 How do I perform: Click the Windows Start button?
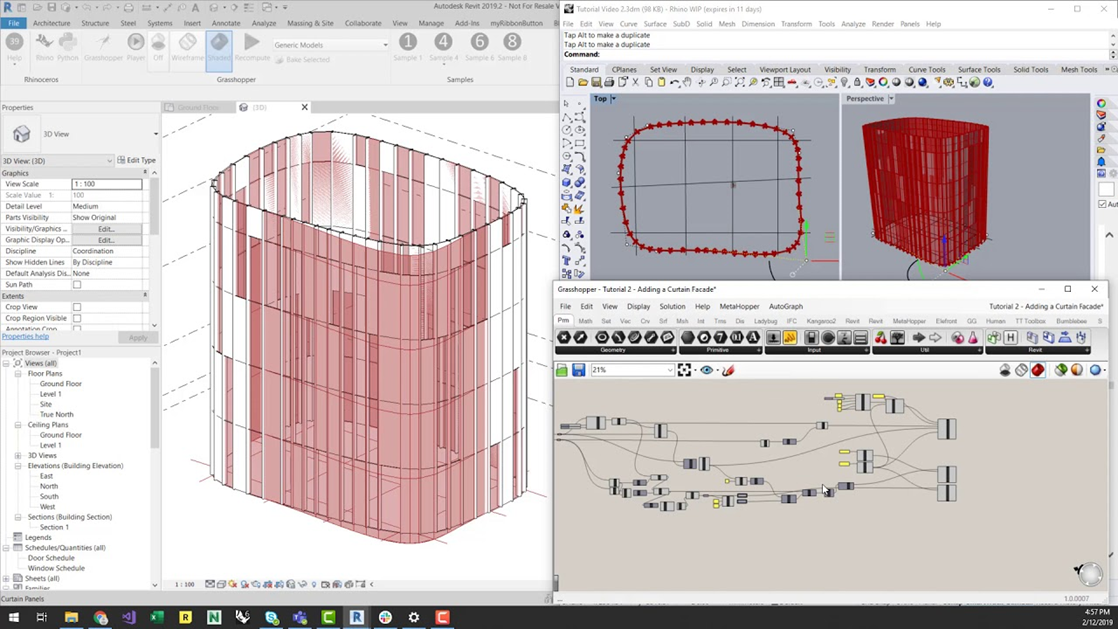(x=14, y=617)
